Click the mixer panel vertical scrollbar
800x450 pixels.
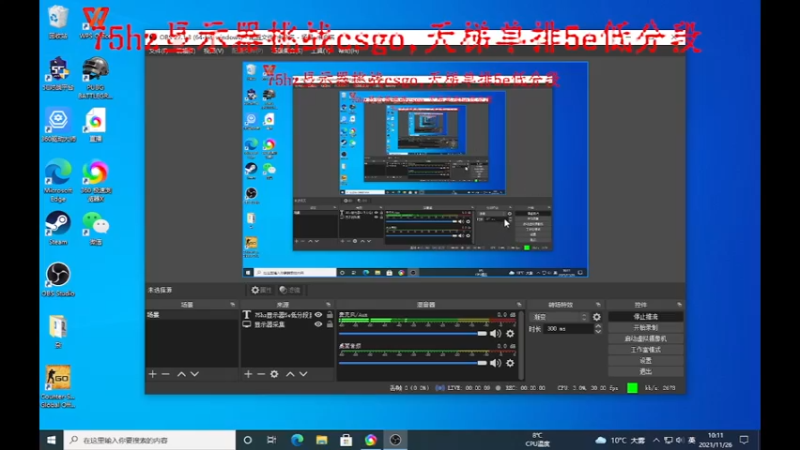coord(521,345)
